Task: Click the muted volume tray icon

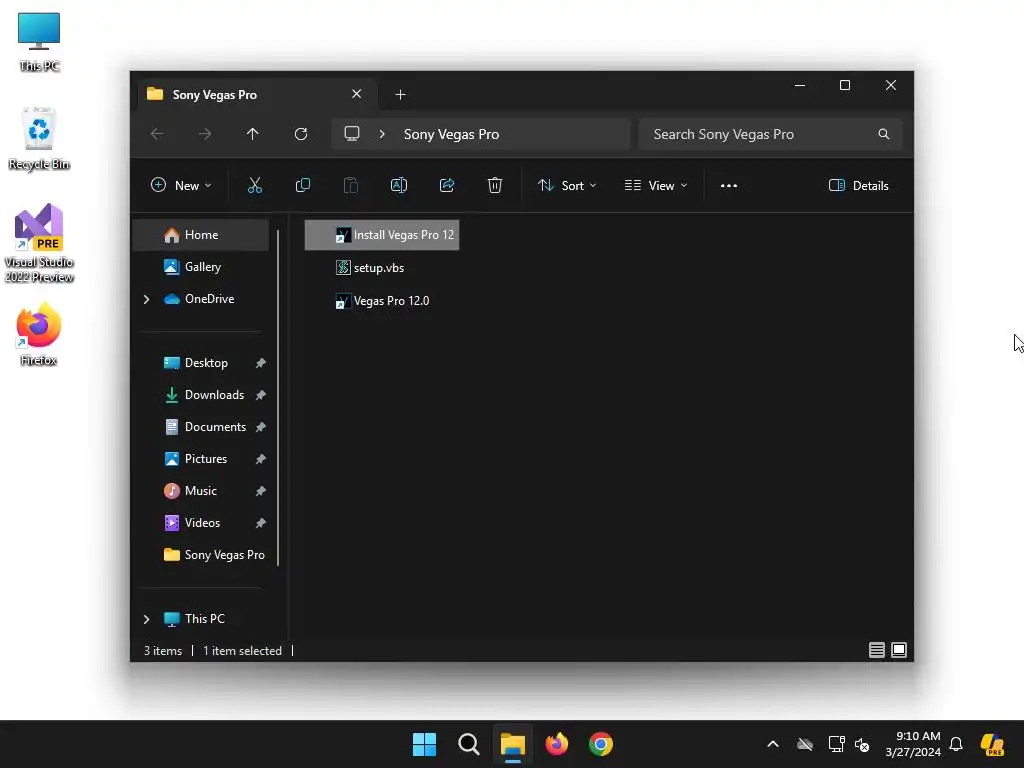Action: 862,744
